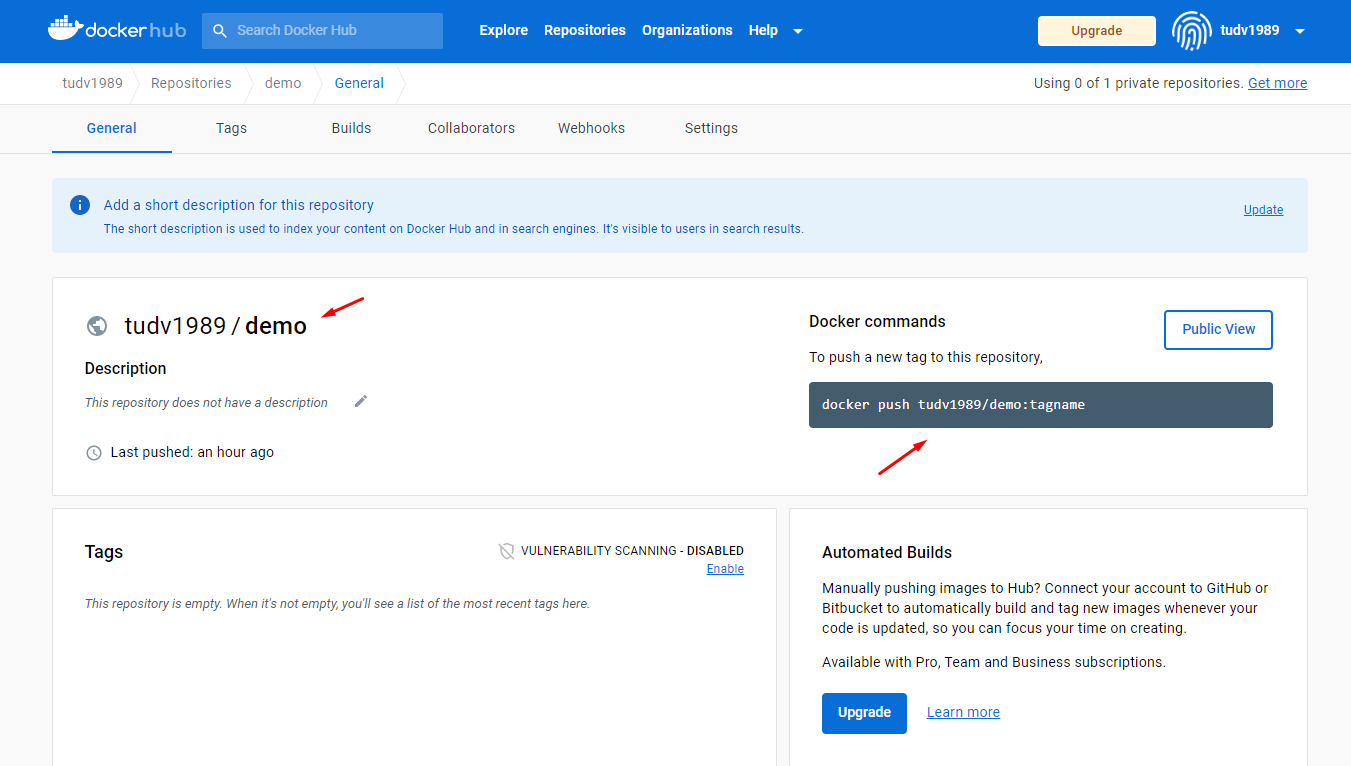
Task: Click the pencil icon to edit the description
Action: pos(360,401)
